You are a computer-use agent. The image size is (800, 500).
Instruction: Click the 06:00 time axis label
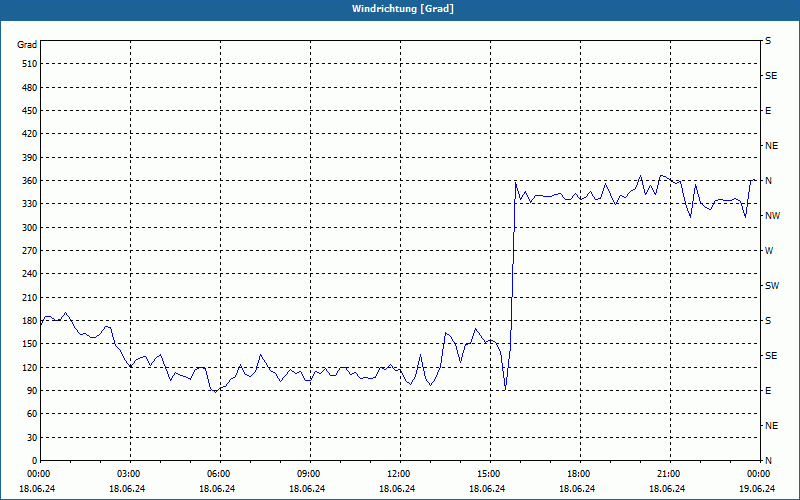(x=220, y=474)
